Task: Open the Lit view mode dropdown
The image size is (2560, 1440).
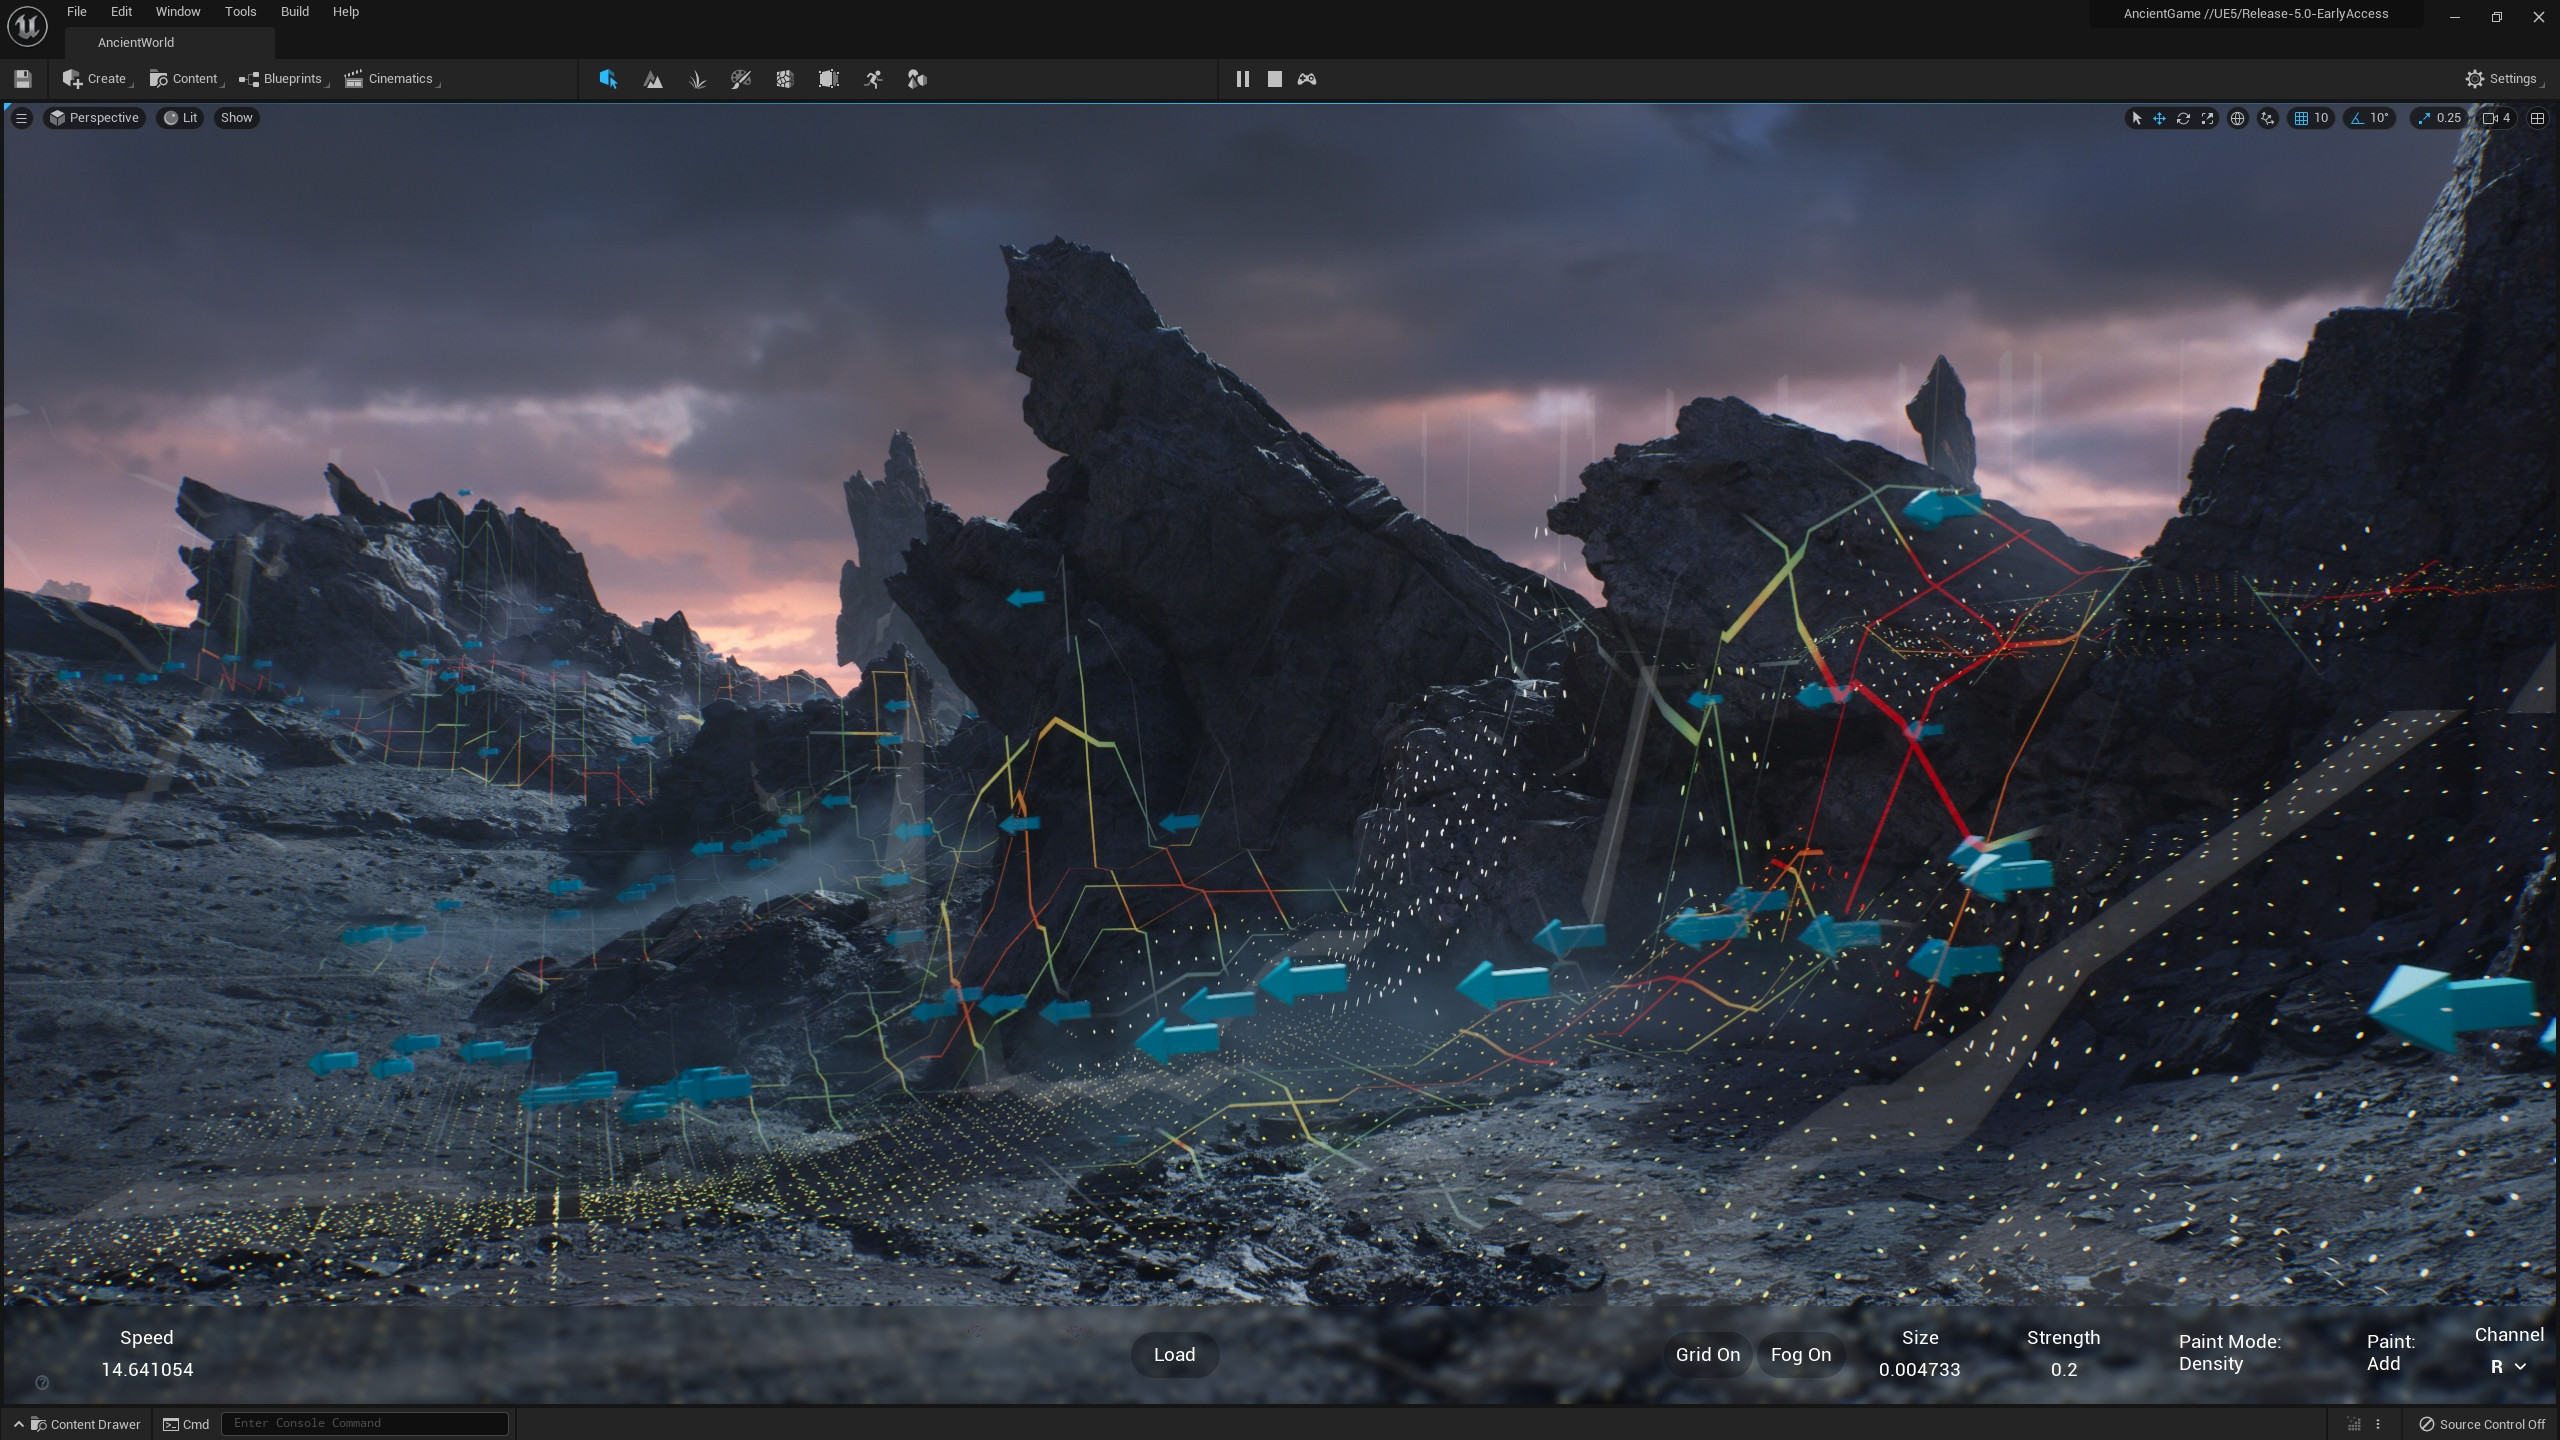Action: tap(180, 117)
